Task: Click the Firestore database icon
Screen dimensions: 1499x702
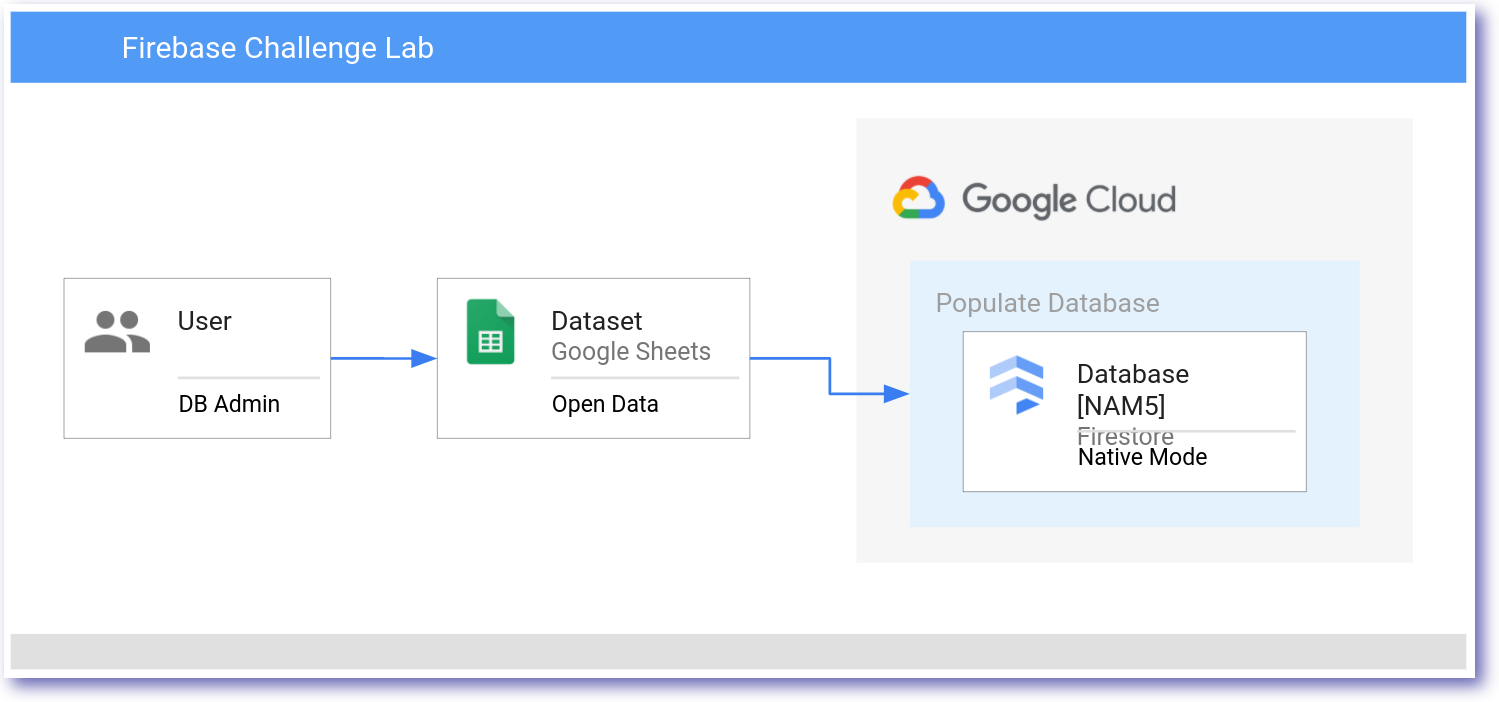Action: 1016,385
